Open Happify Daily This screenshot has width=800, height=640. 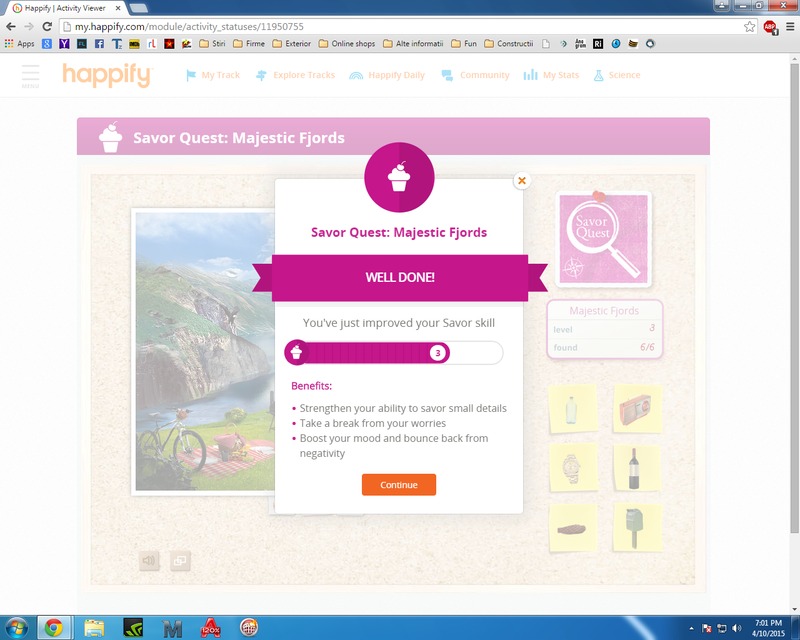[387, 75]
